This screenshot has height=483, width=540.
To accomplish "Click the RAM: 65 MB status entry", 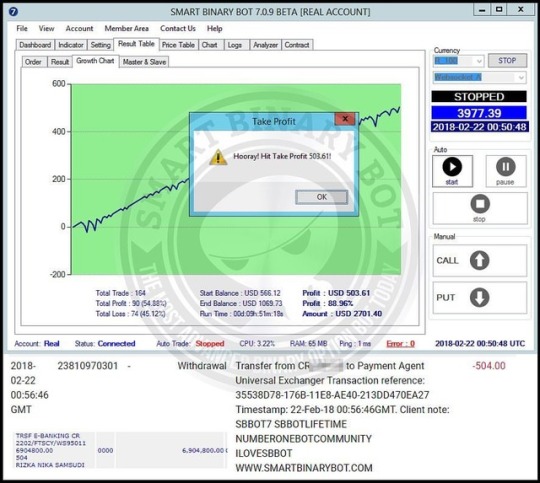I will point(309,343).
